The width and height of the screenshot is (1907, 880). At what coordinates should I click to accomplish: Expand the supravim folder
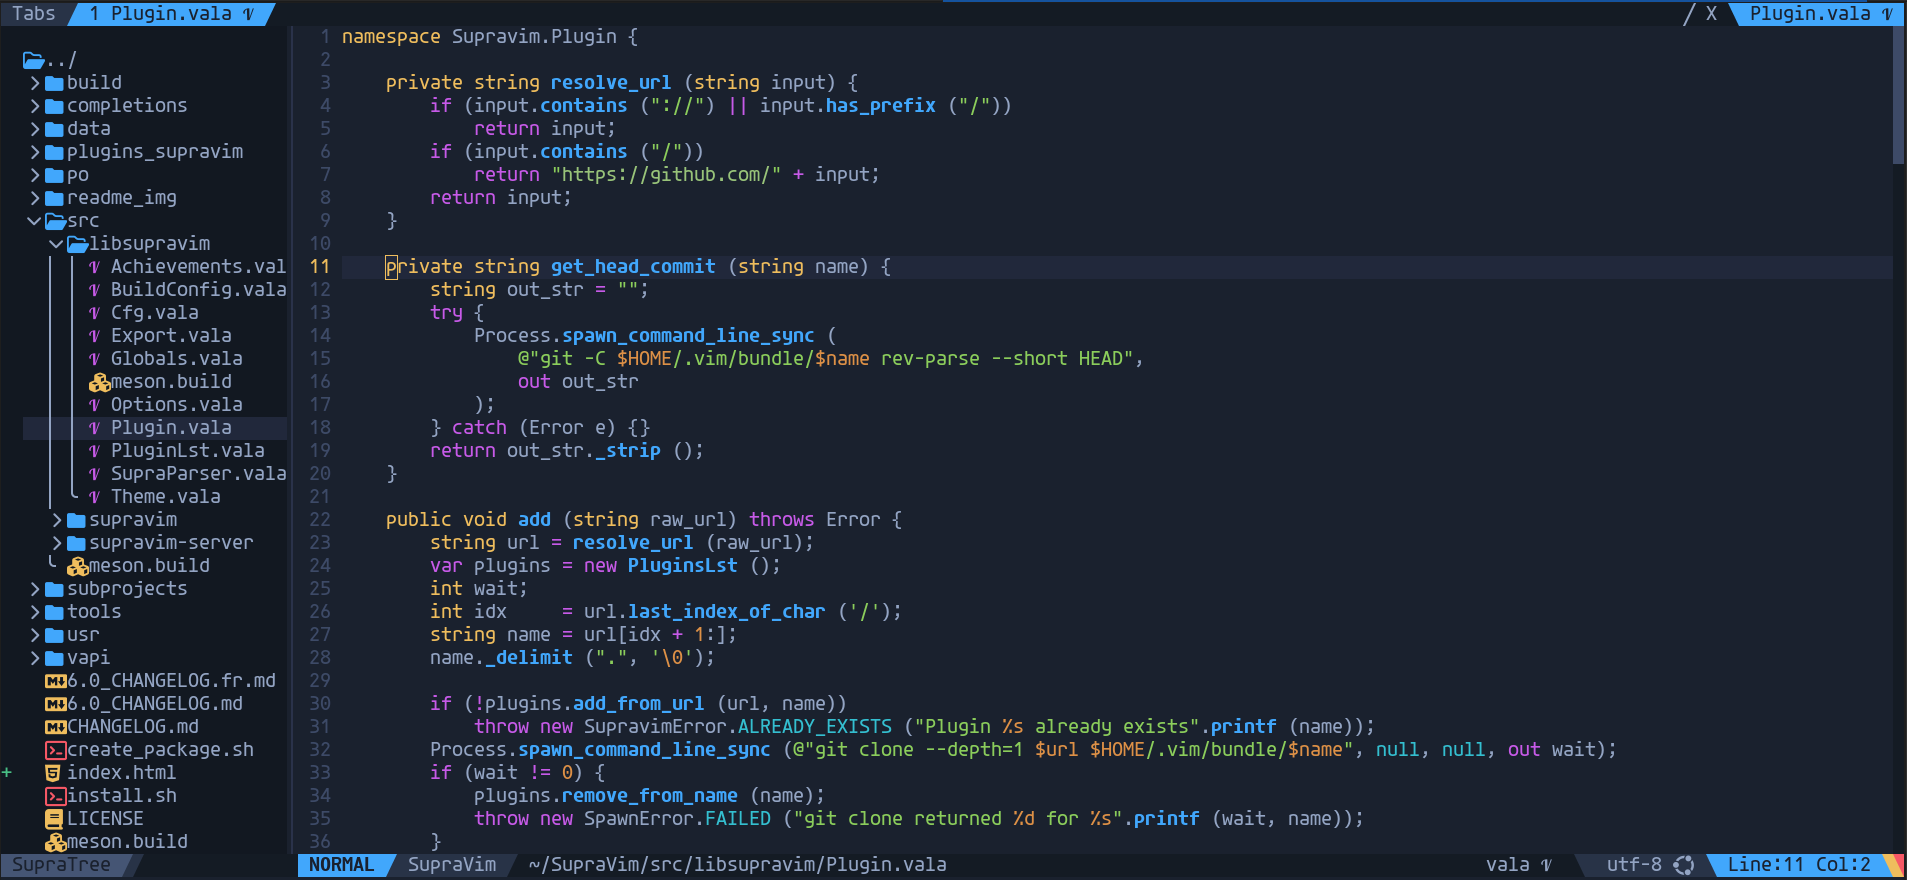(x=57, y=520)
